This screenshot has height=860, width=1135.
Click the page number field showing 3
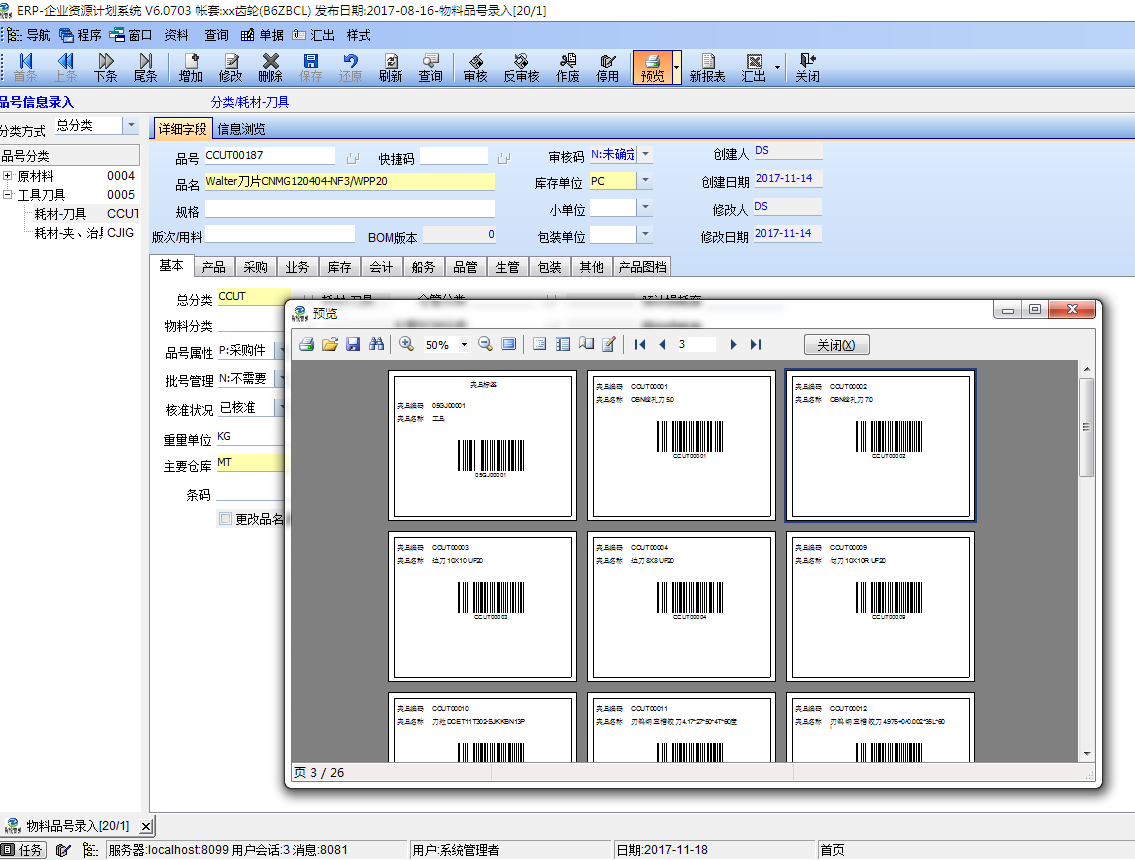(x=696, y=345)
